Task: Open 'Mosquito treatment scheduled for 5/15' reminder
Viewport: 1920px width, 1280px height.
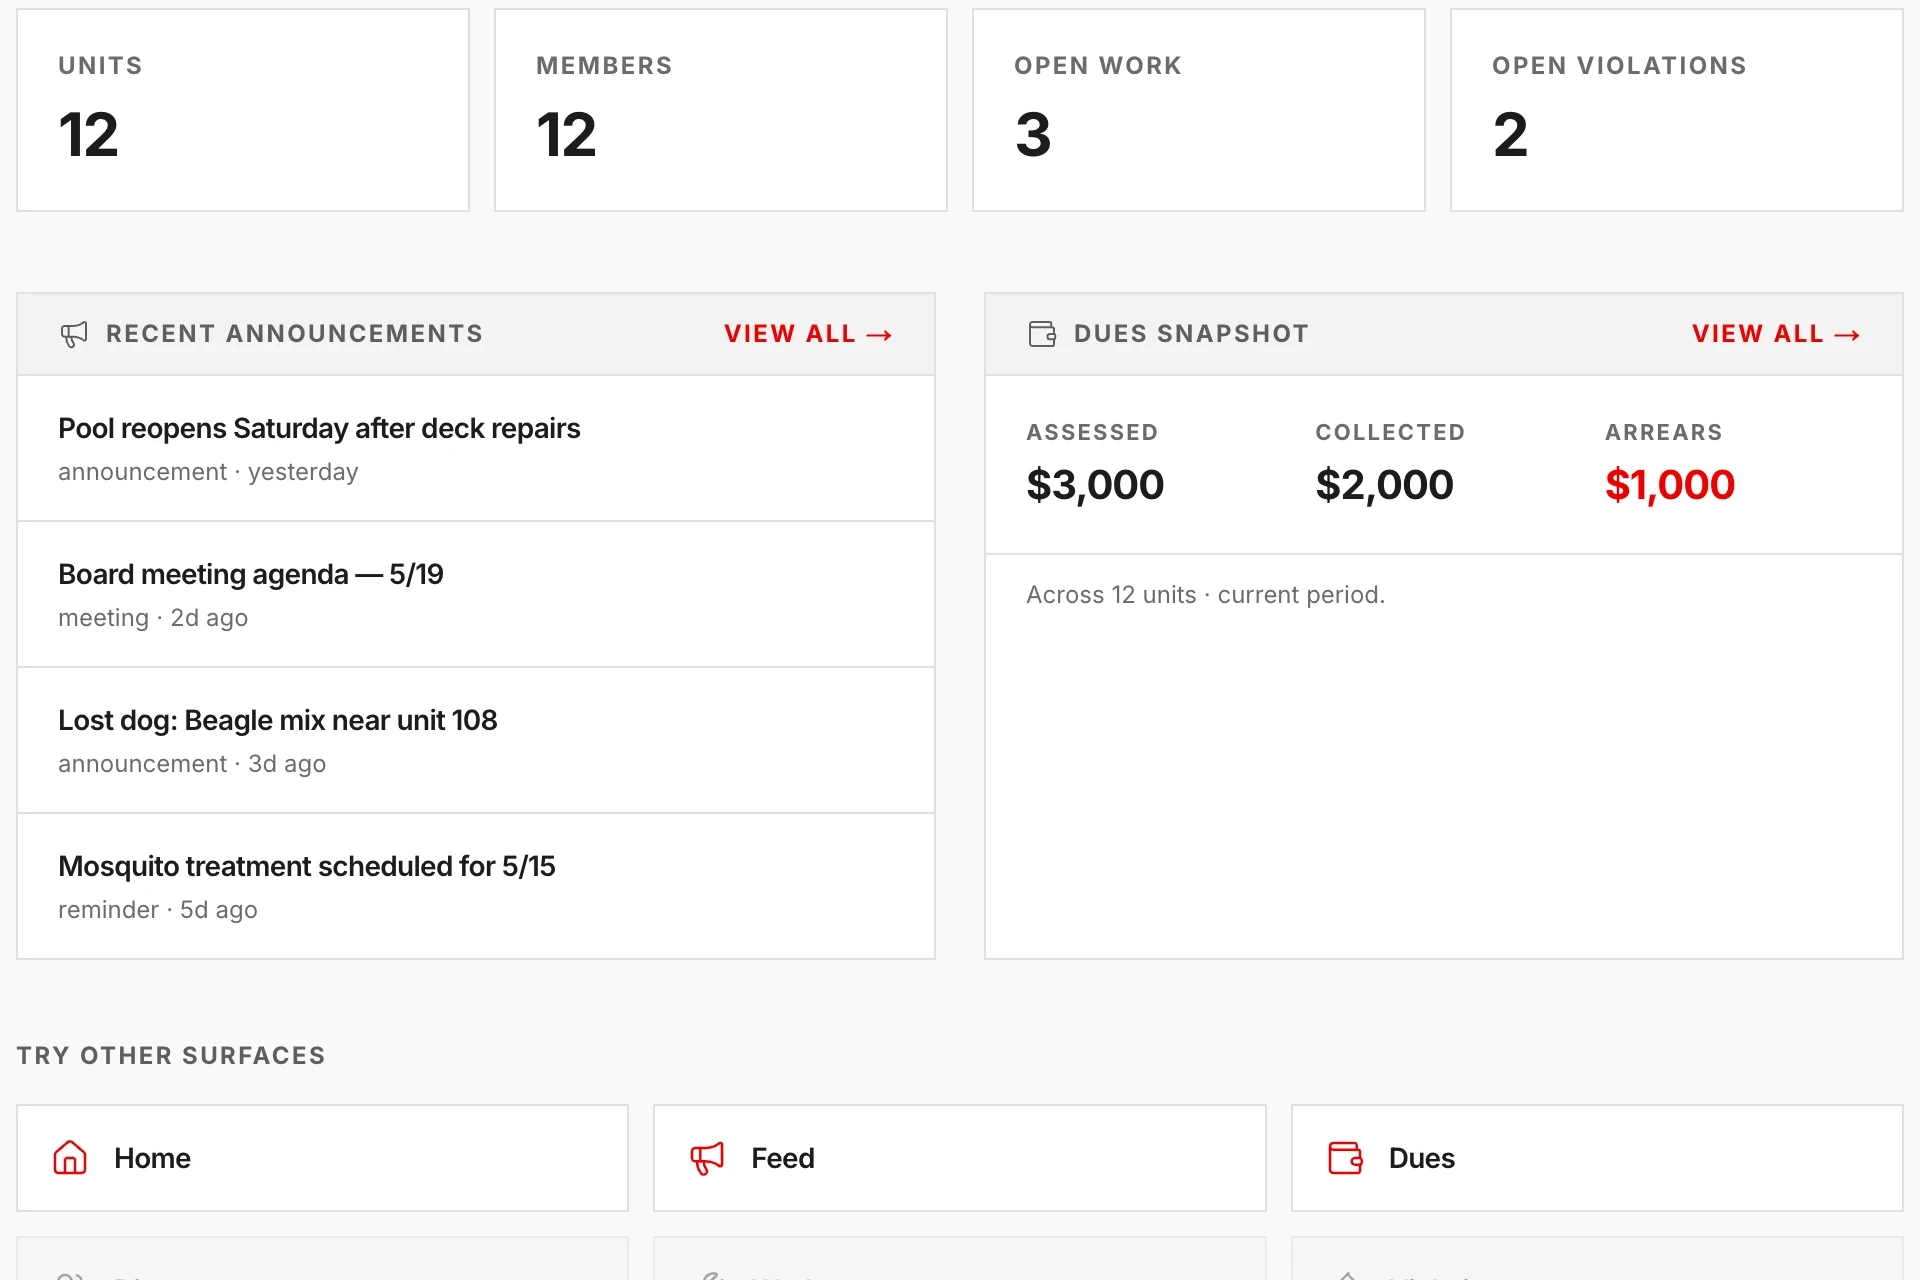Action: pos(476,886)
